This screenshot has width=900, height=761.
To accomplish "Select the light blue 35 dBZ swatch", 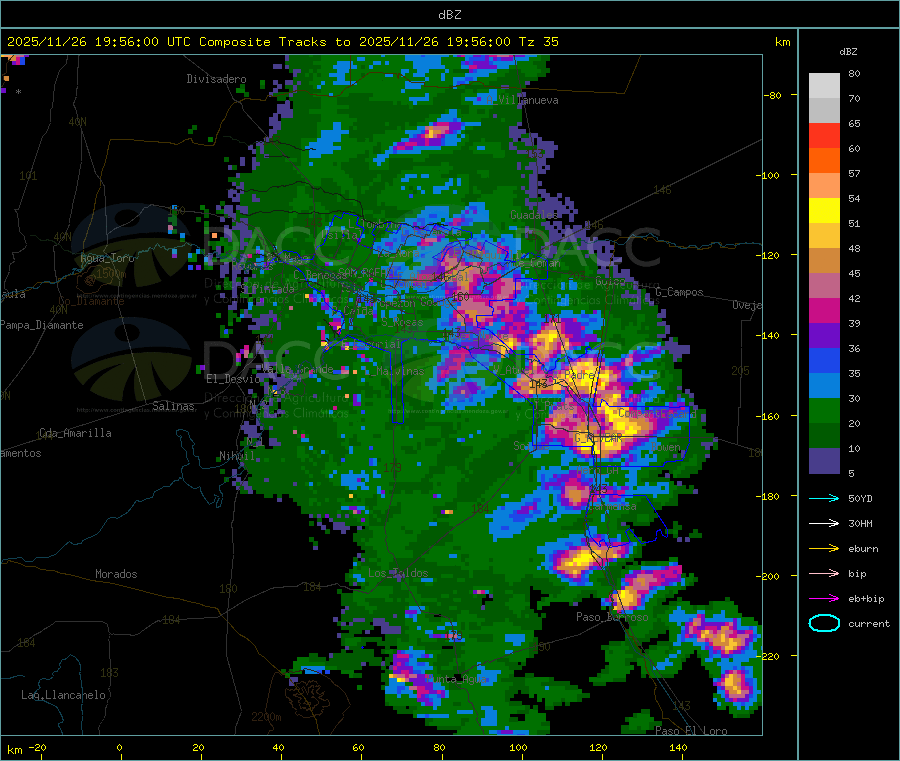I will (824, 386).
